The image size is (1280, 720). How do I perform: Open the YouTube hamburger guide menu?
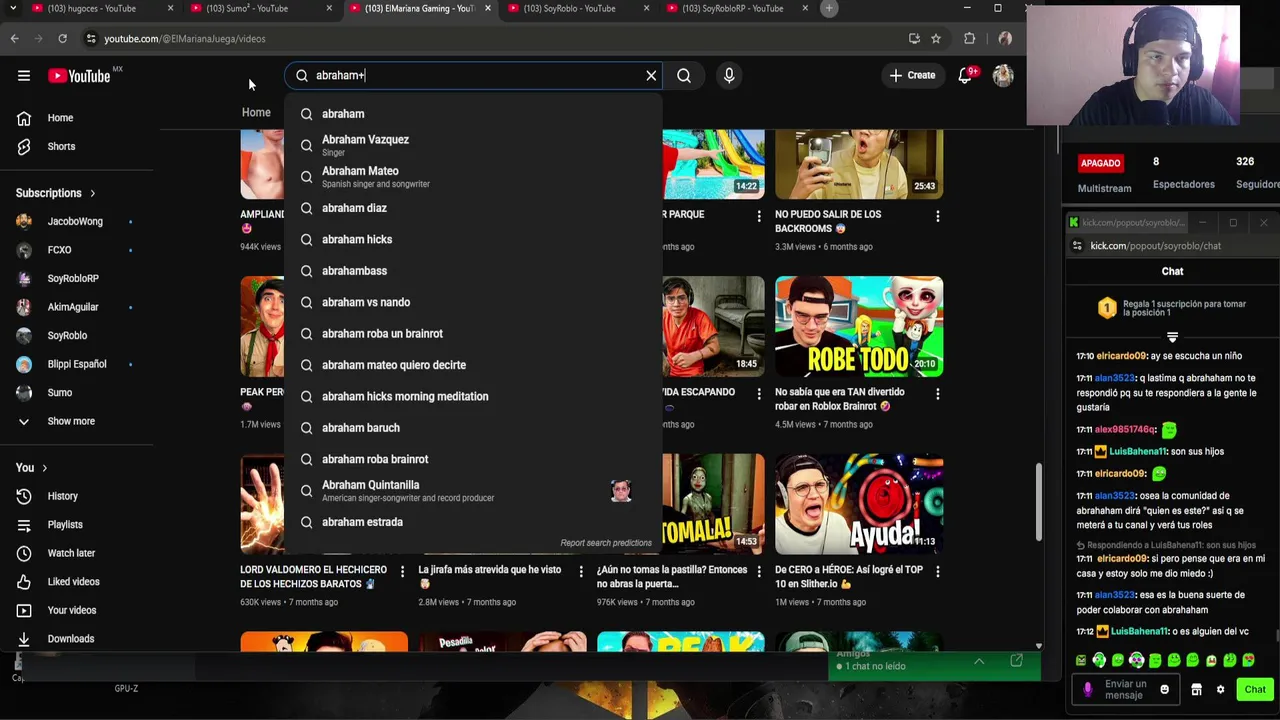pos(24,75)
